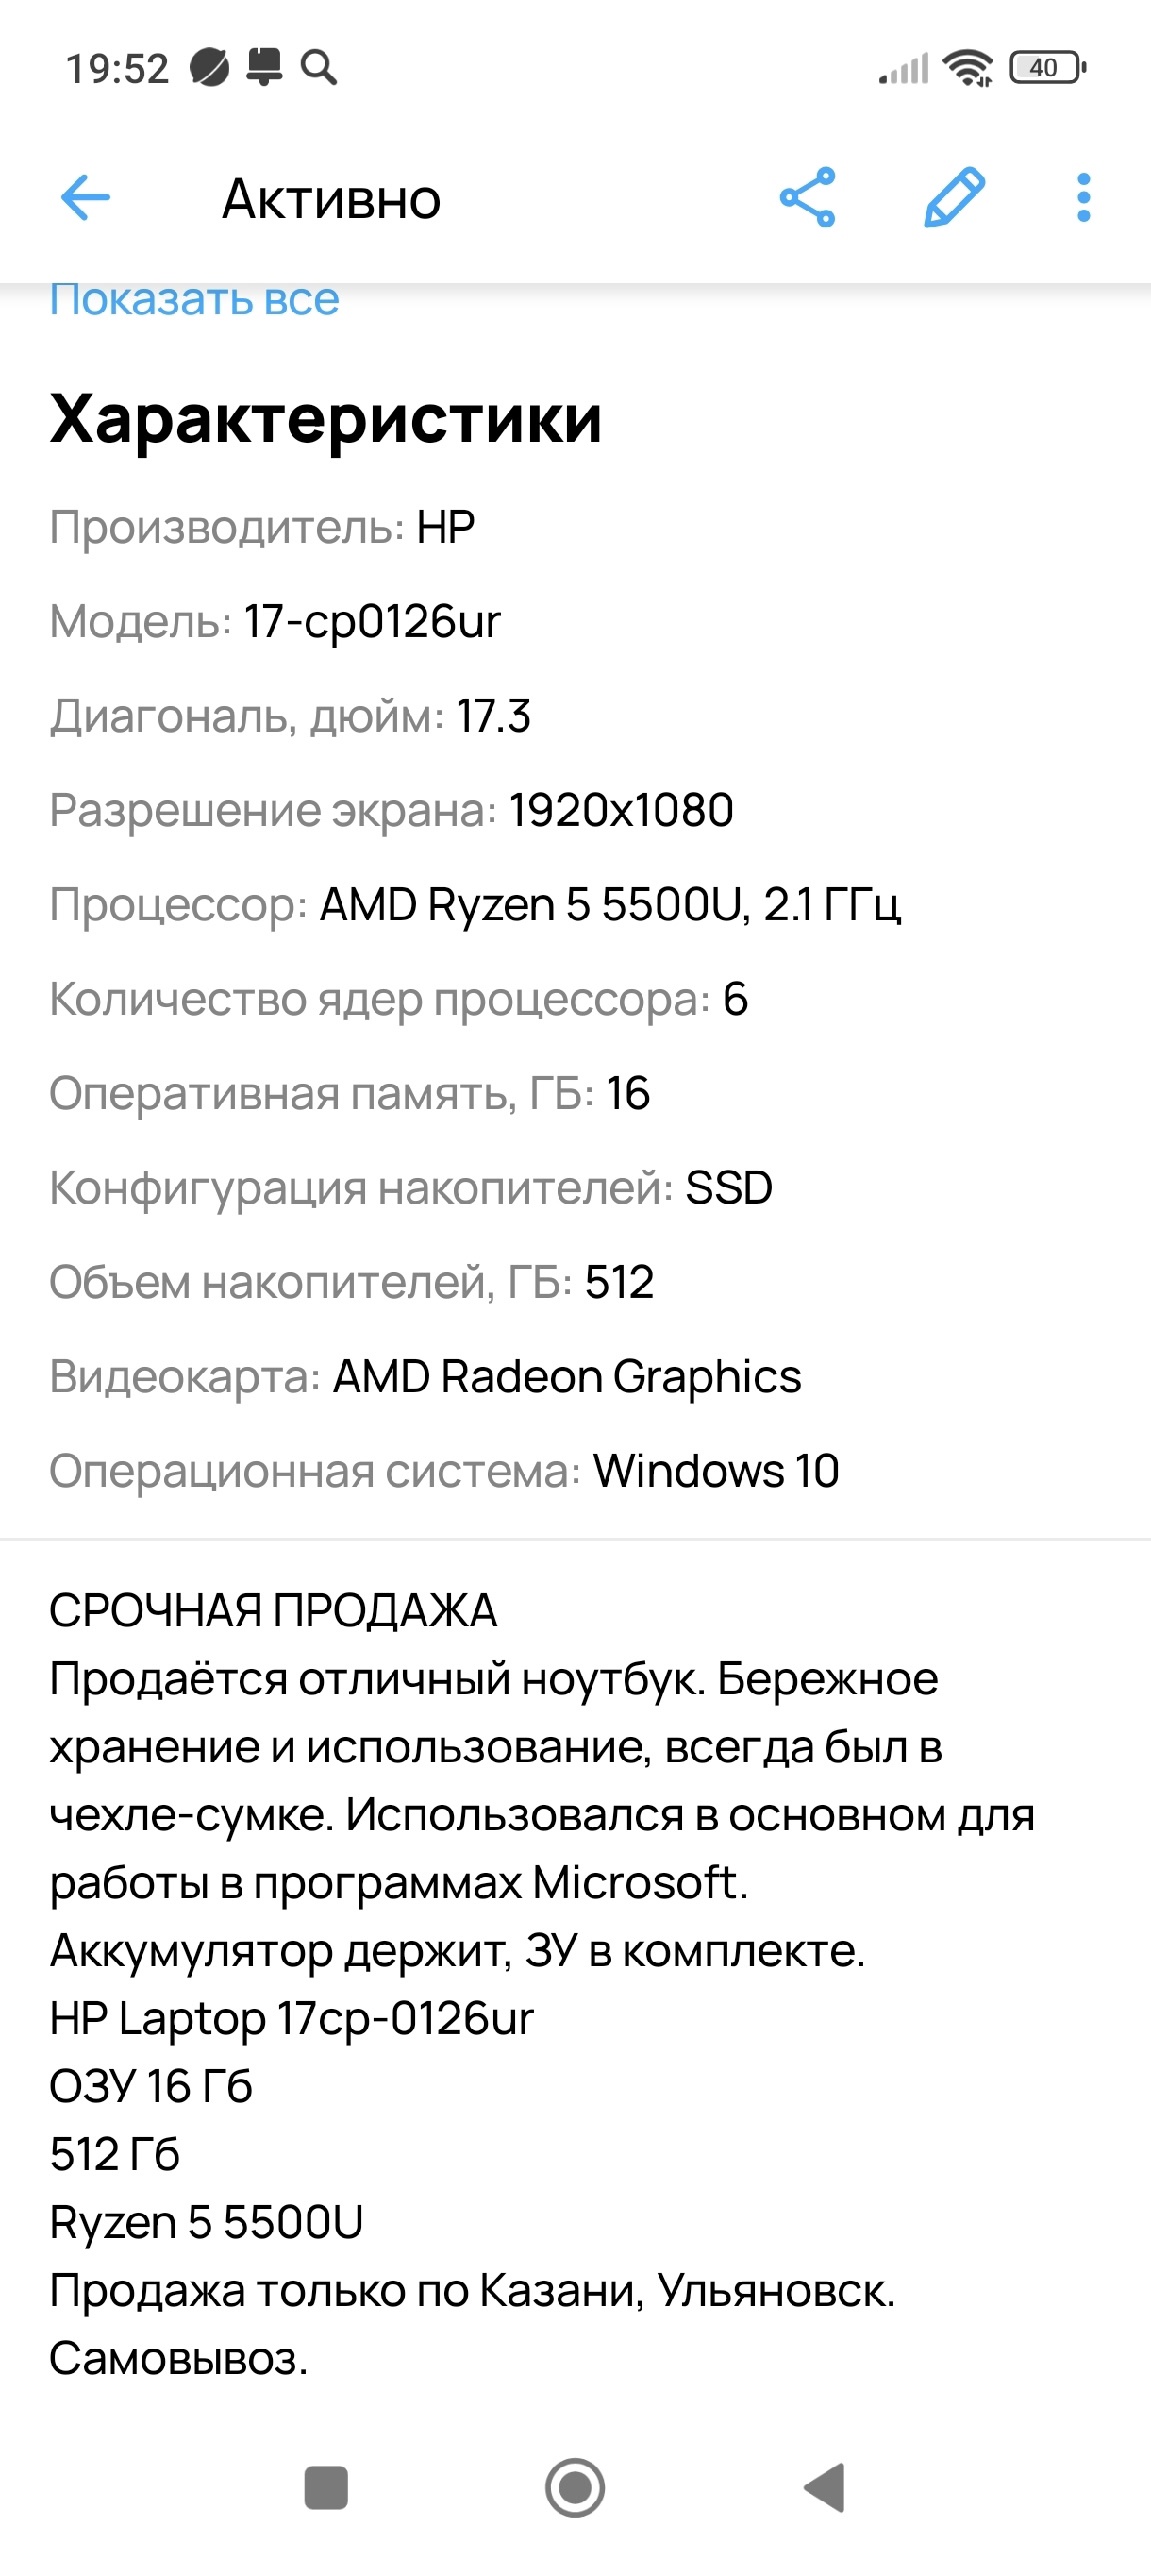Viewport: 1151px width, 2560px height.
Task: Tap the processor row AMD Ryzen 5 5500U
Action: coord(475,905)
